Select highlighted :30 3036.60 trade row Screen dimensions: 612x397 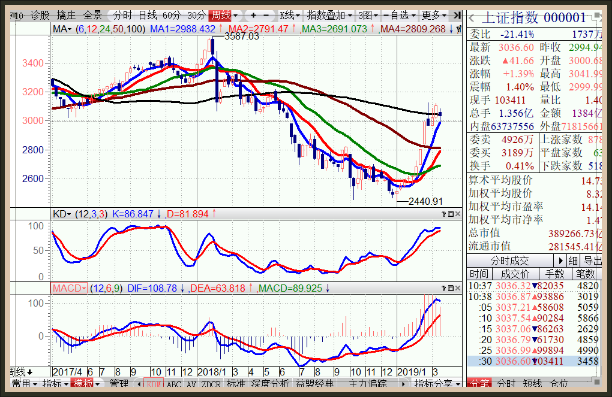(x=534, y=361)
